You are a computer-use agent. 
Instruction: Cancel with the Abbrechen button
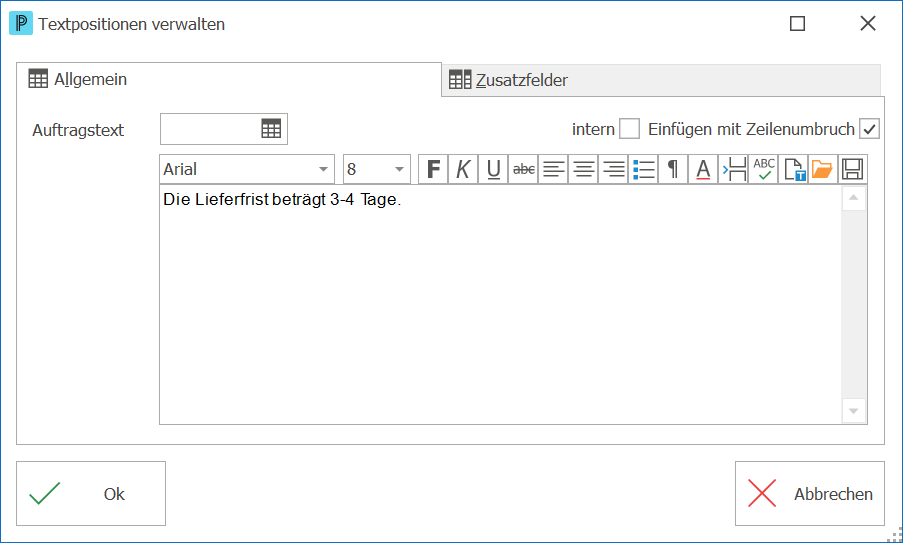click(x=810, y=493)
